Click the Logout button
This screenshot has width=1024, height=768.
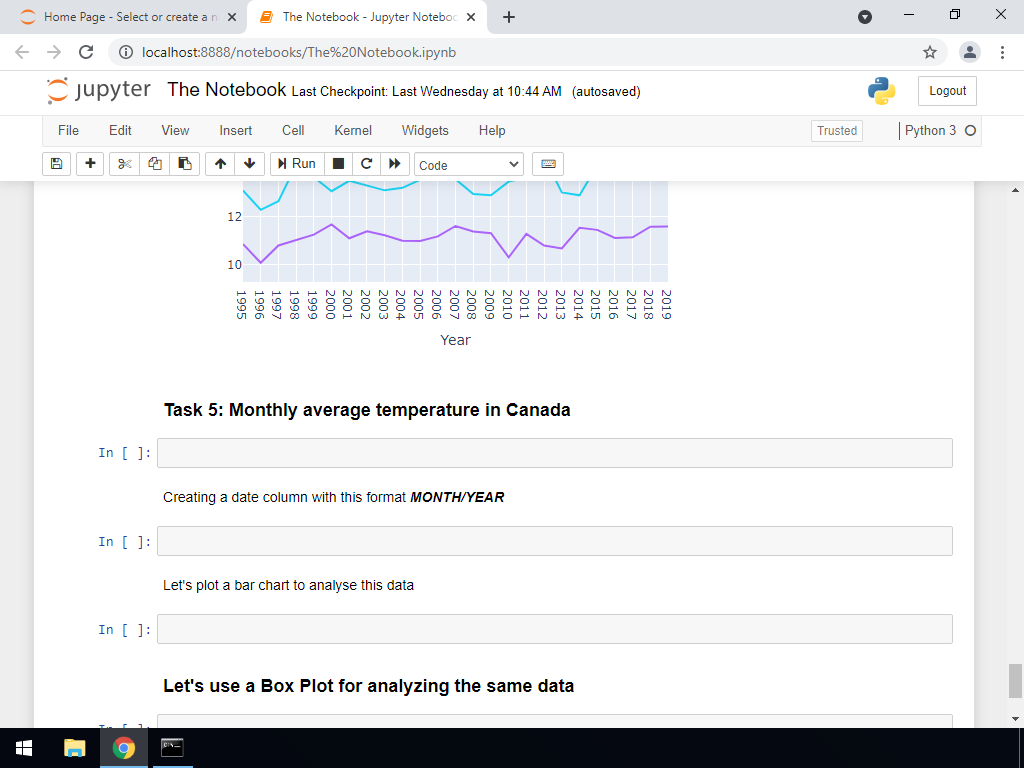947,91
